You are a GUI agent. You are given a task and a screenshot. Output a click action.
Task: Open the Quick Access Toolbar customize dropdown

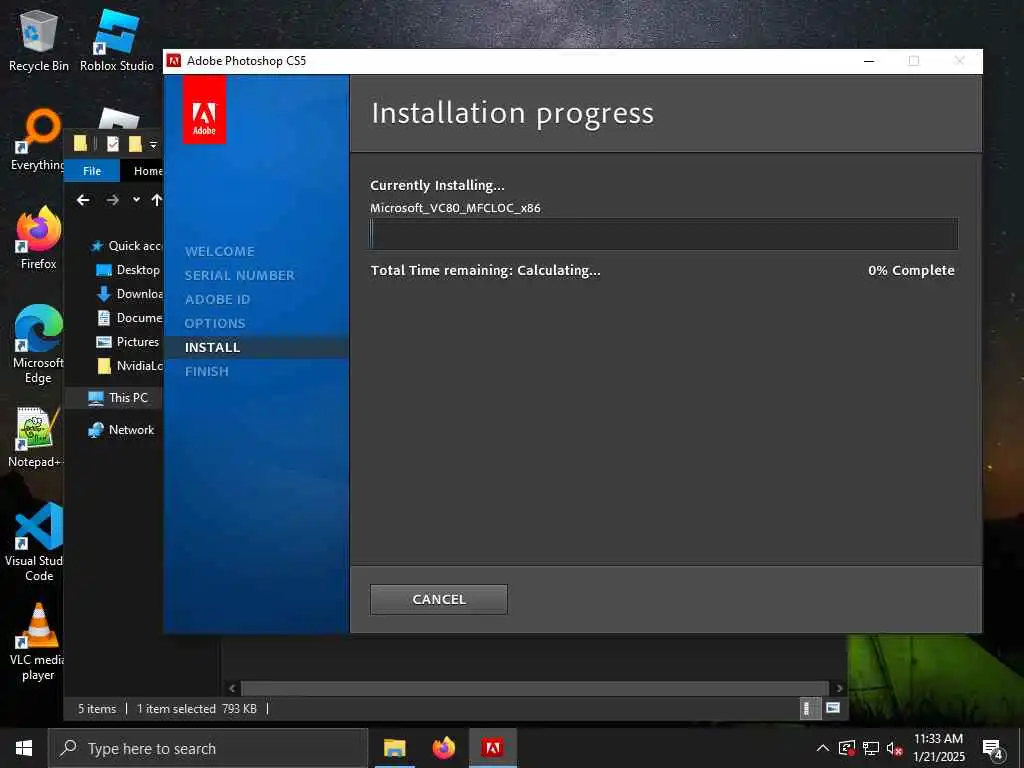point(153,144)
